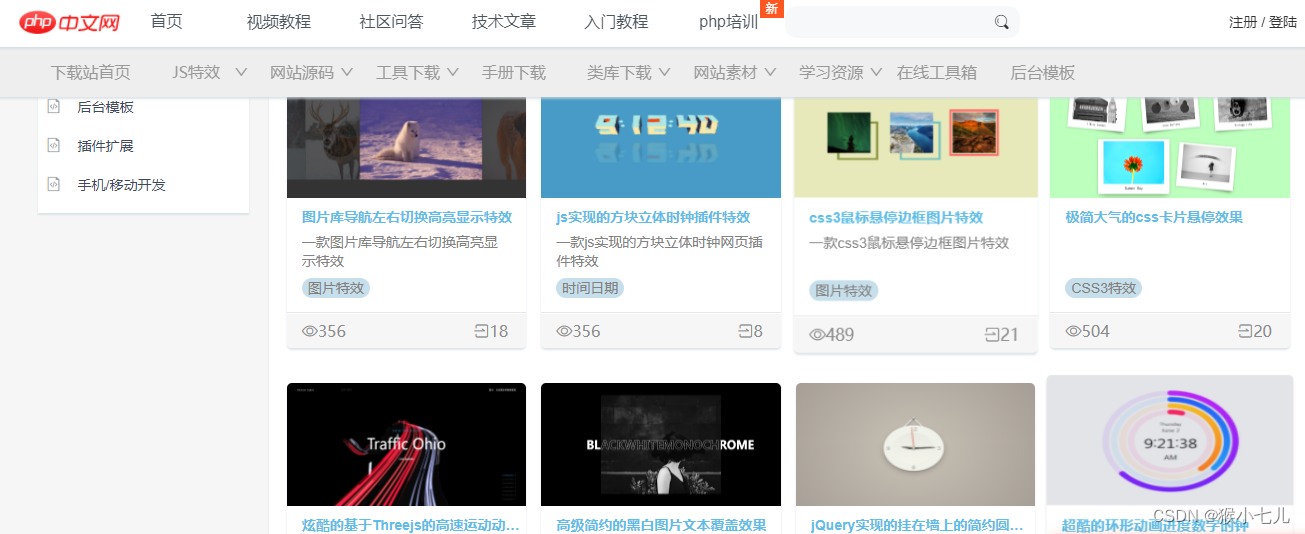Click the CSS3特效 tag
Image resolution: width=1305 pixels, height=534 pixels.
coord(1103,288)
